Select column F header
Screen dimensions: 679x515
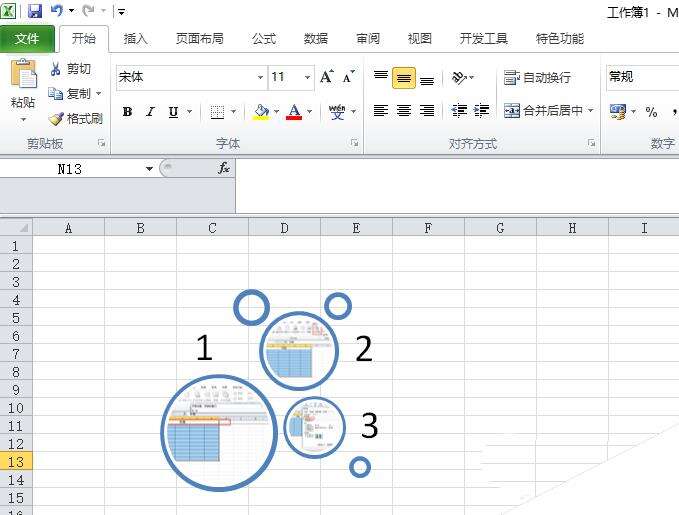(428, 228)
